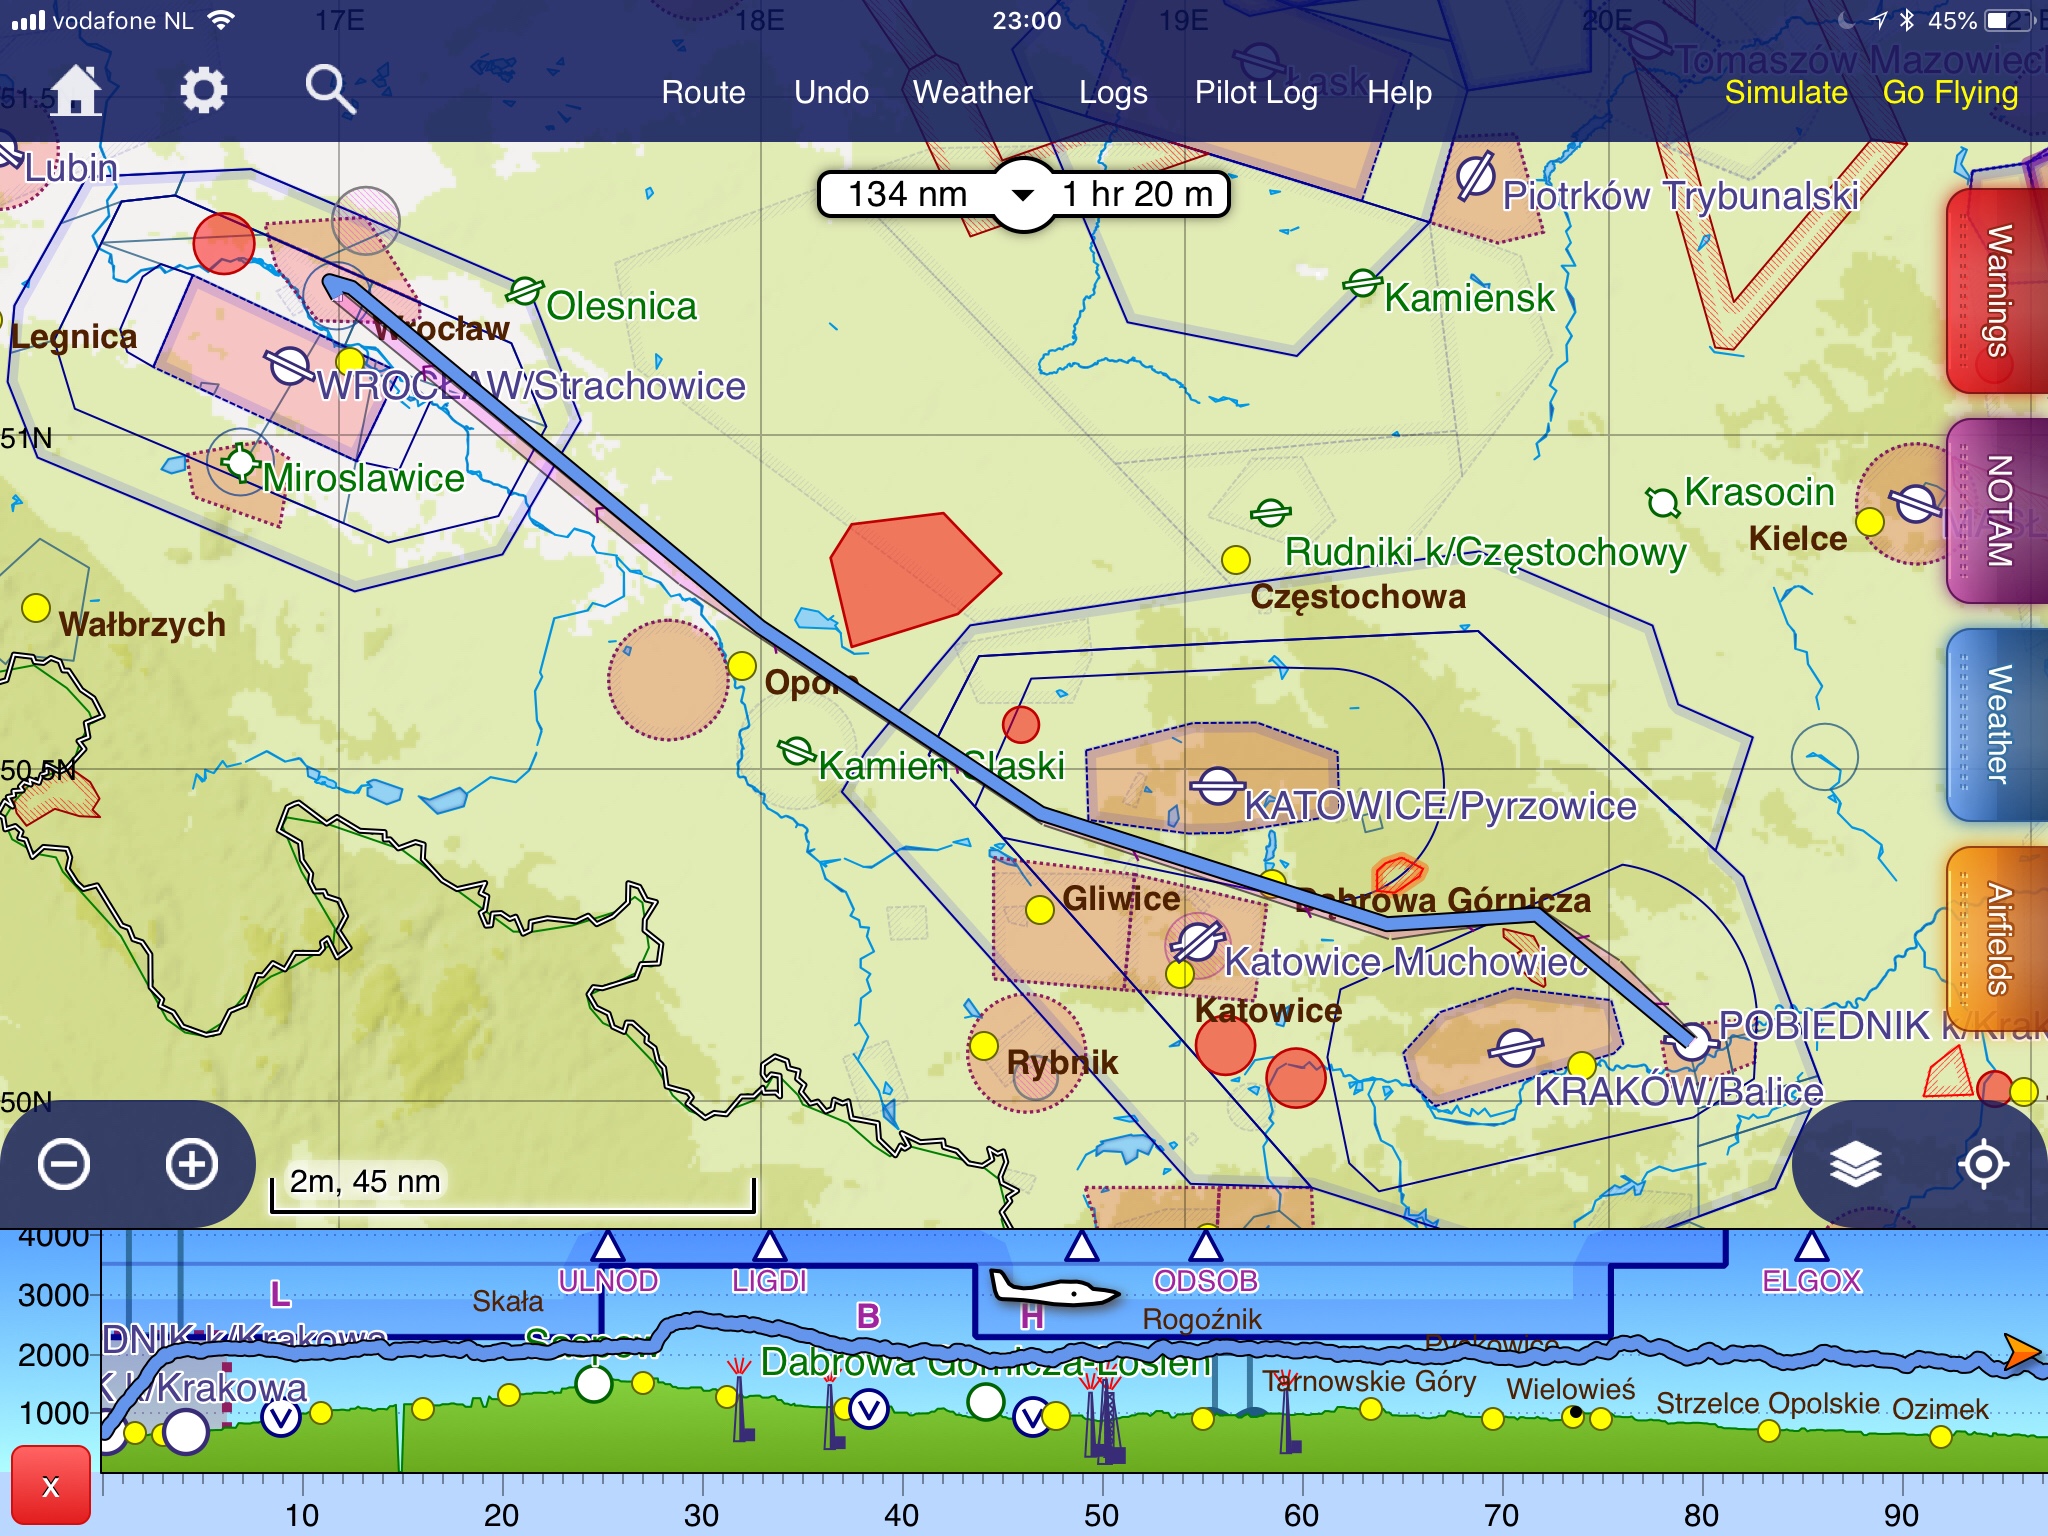Tap the ELGOX waypoint marker in profile
The image size is (2048, 1536).
1812,1248
